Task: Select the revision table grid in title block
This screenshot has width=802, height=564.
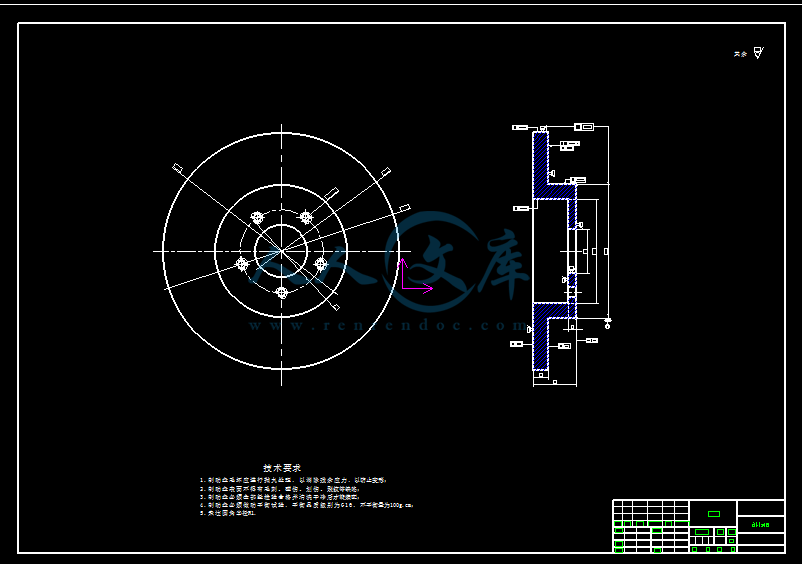Action: point(650,525)
